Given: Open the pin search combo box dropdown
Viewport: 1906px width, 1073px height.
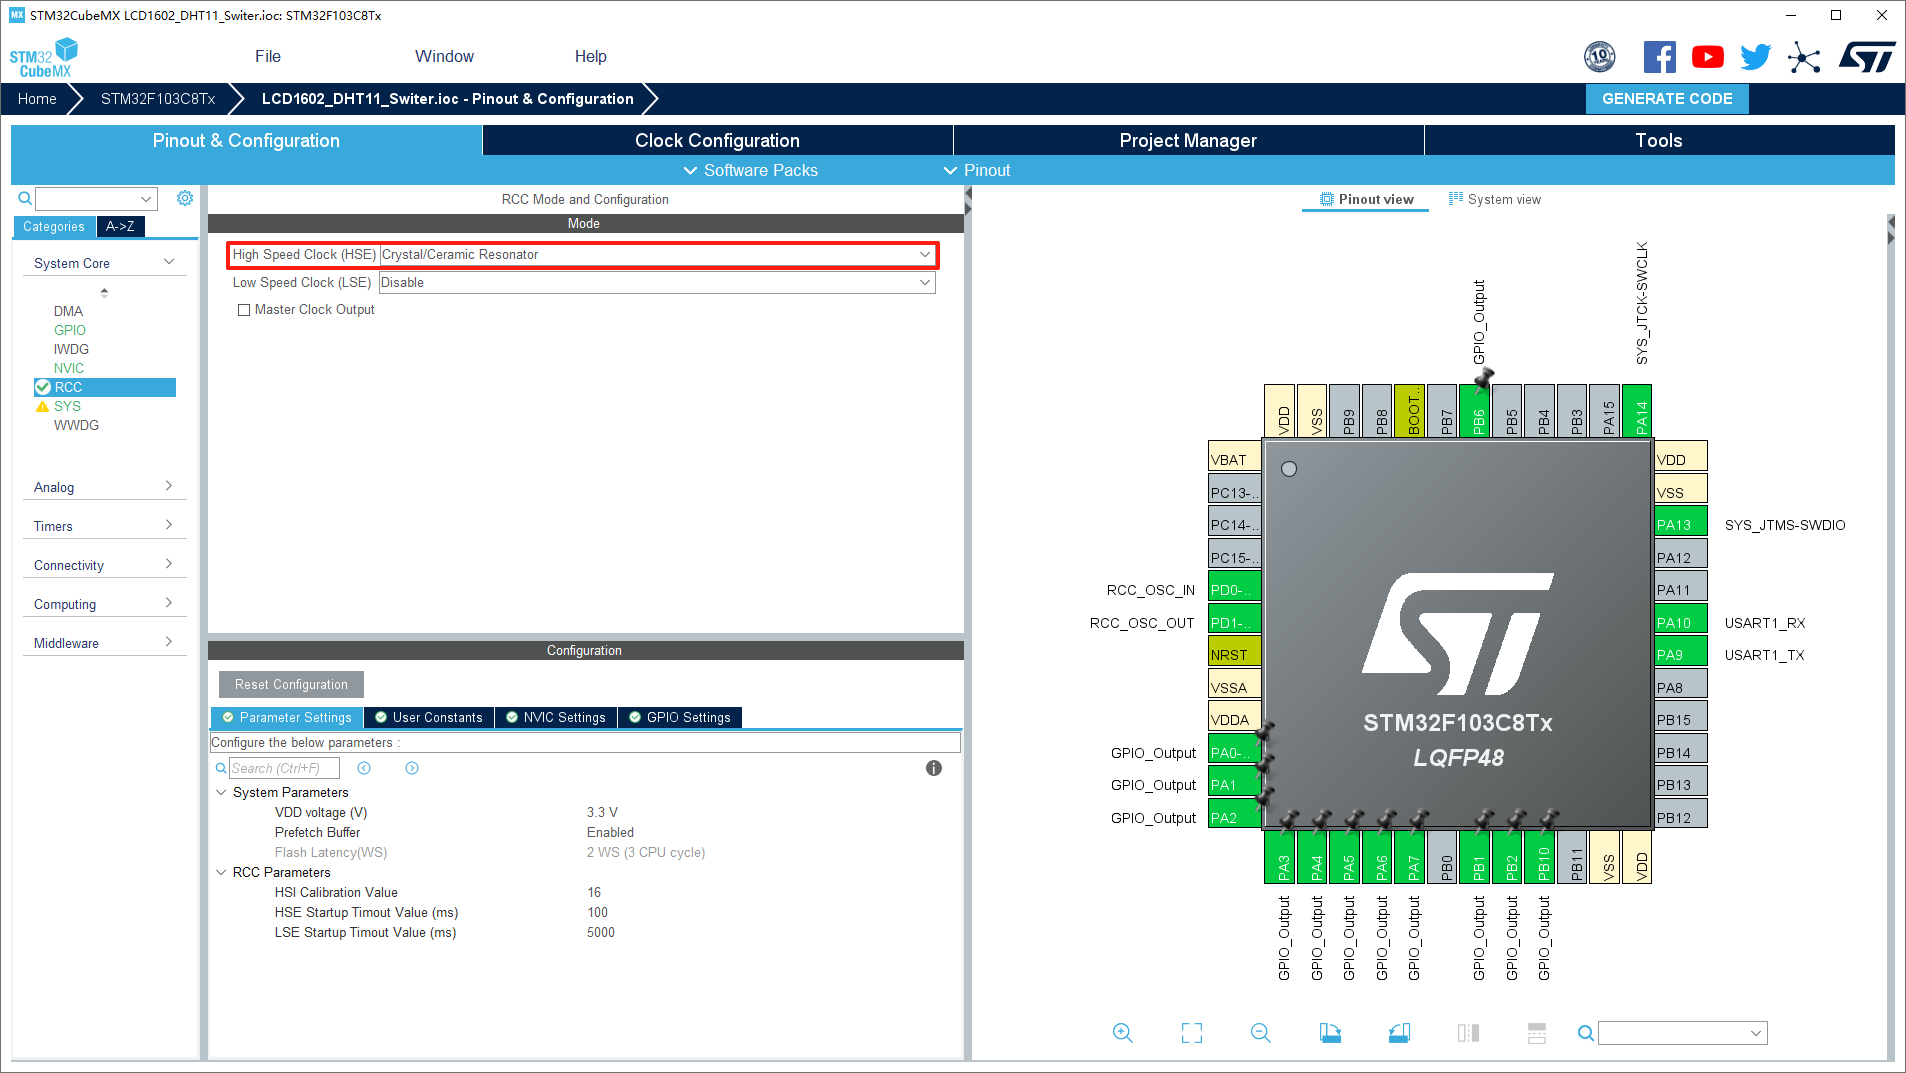Looking at the screenshot, I should [x=1755, y=1033].
